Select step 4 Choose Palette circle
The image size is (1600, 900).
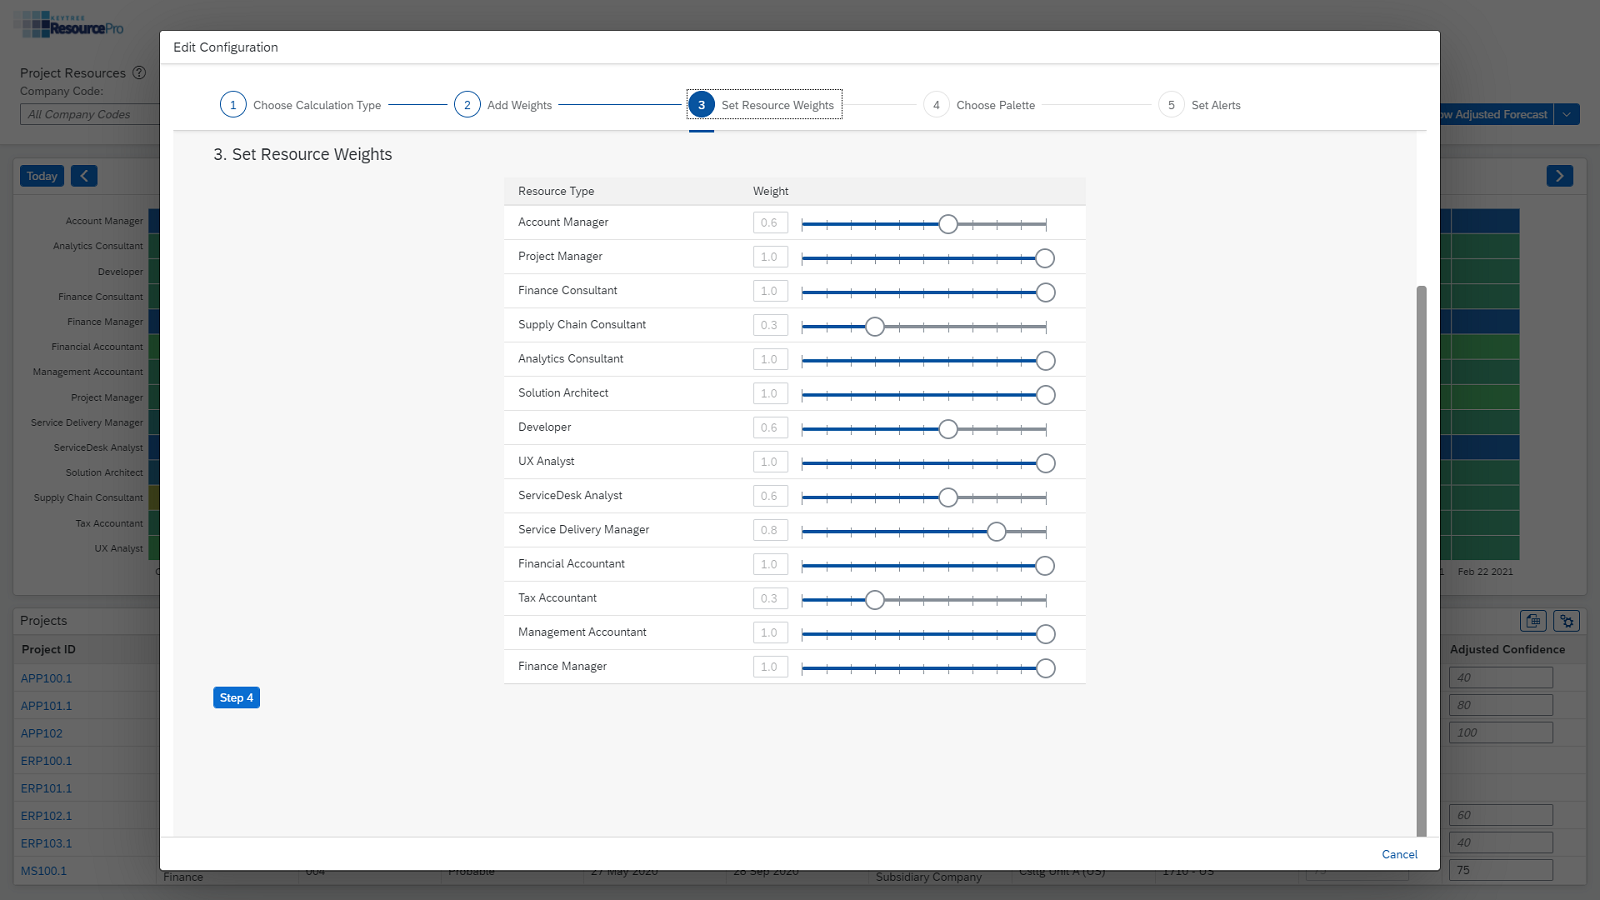936,105
